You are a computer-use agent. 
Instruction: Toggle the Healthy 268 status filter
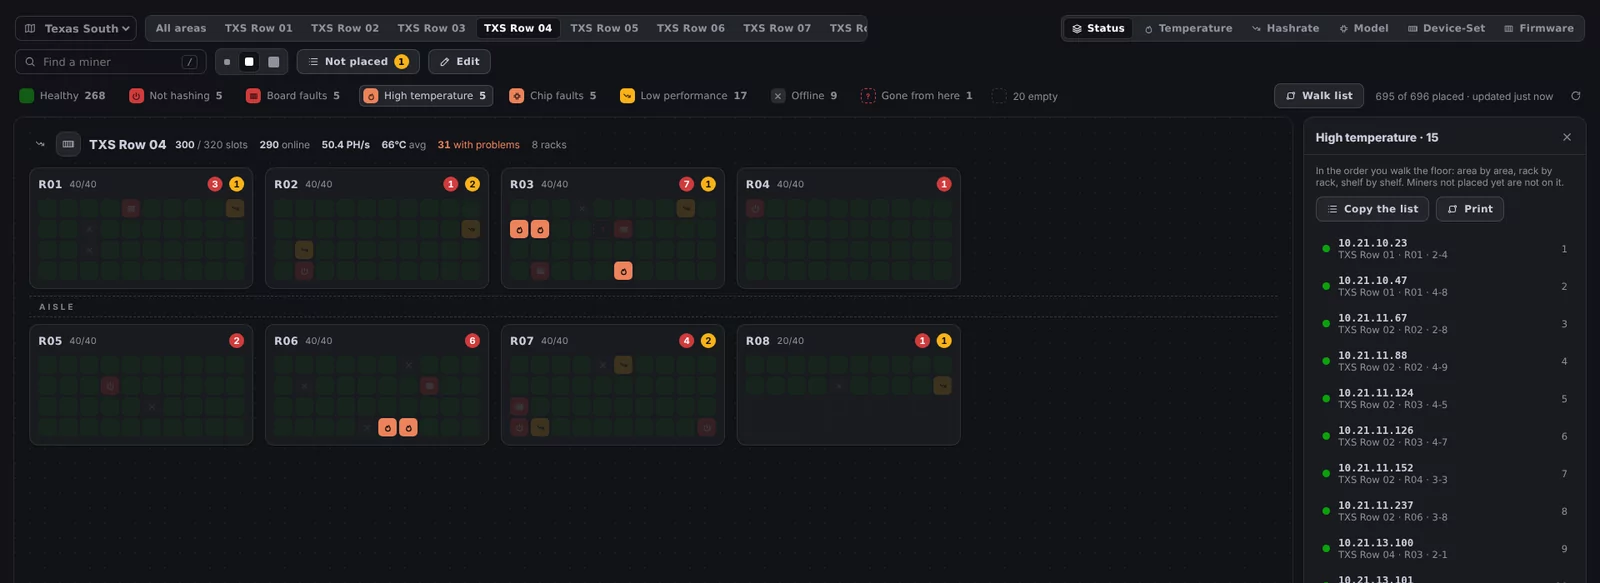click(x=62, y=96)
